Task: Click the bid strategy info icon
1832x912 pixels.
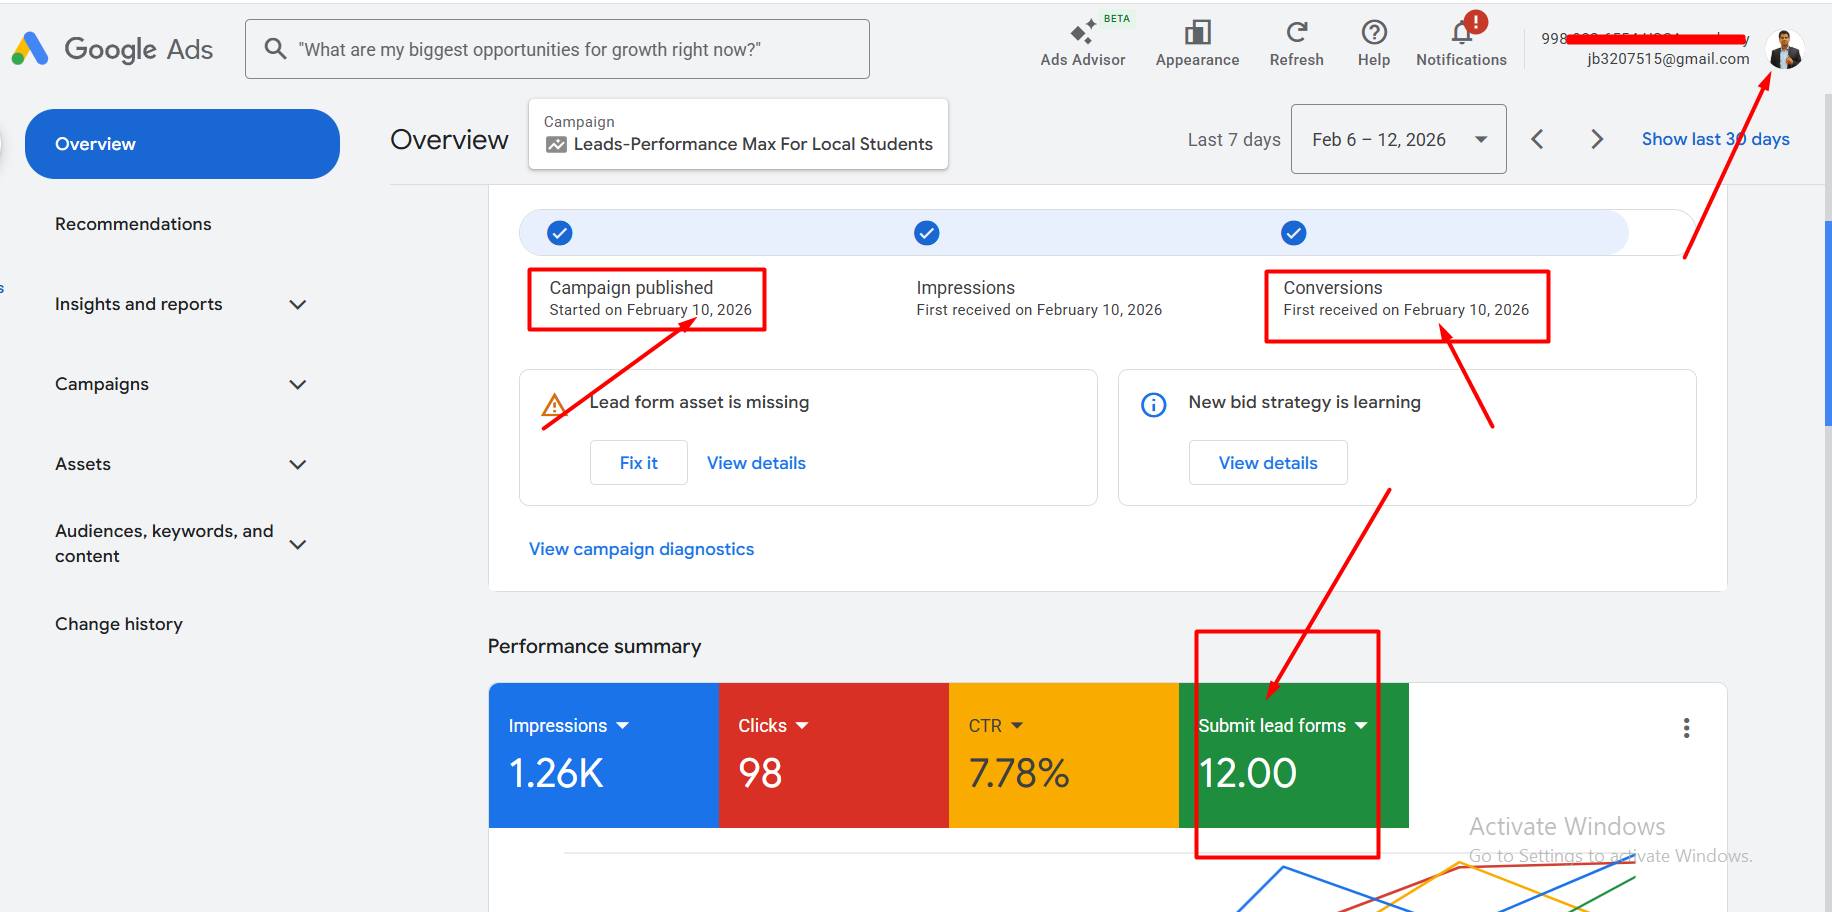Action: click(x=1154, y=404)
